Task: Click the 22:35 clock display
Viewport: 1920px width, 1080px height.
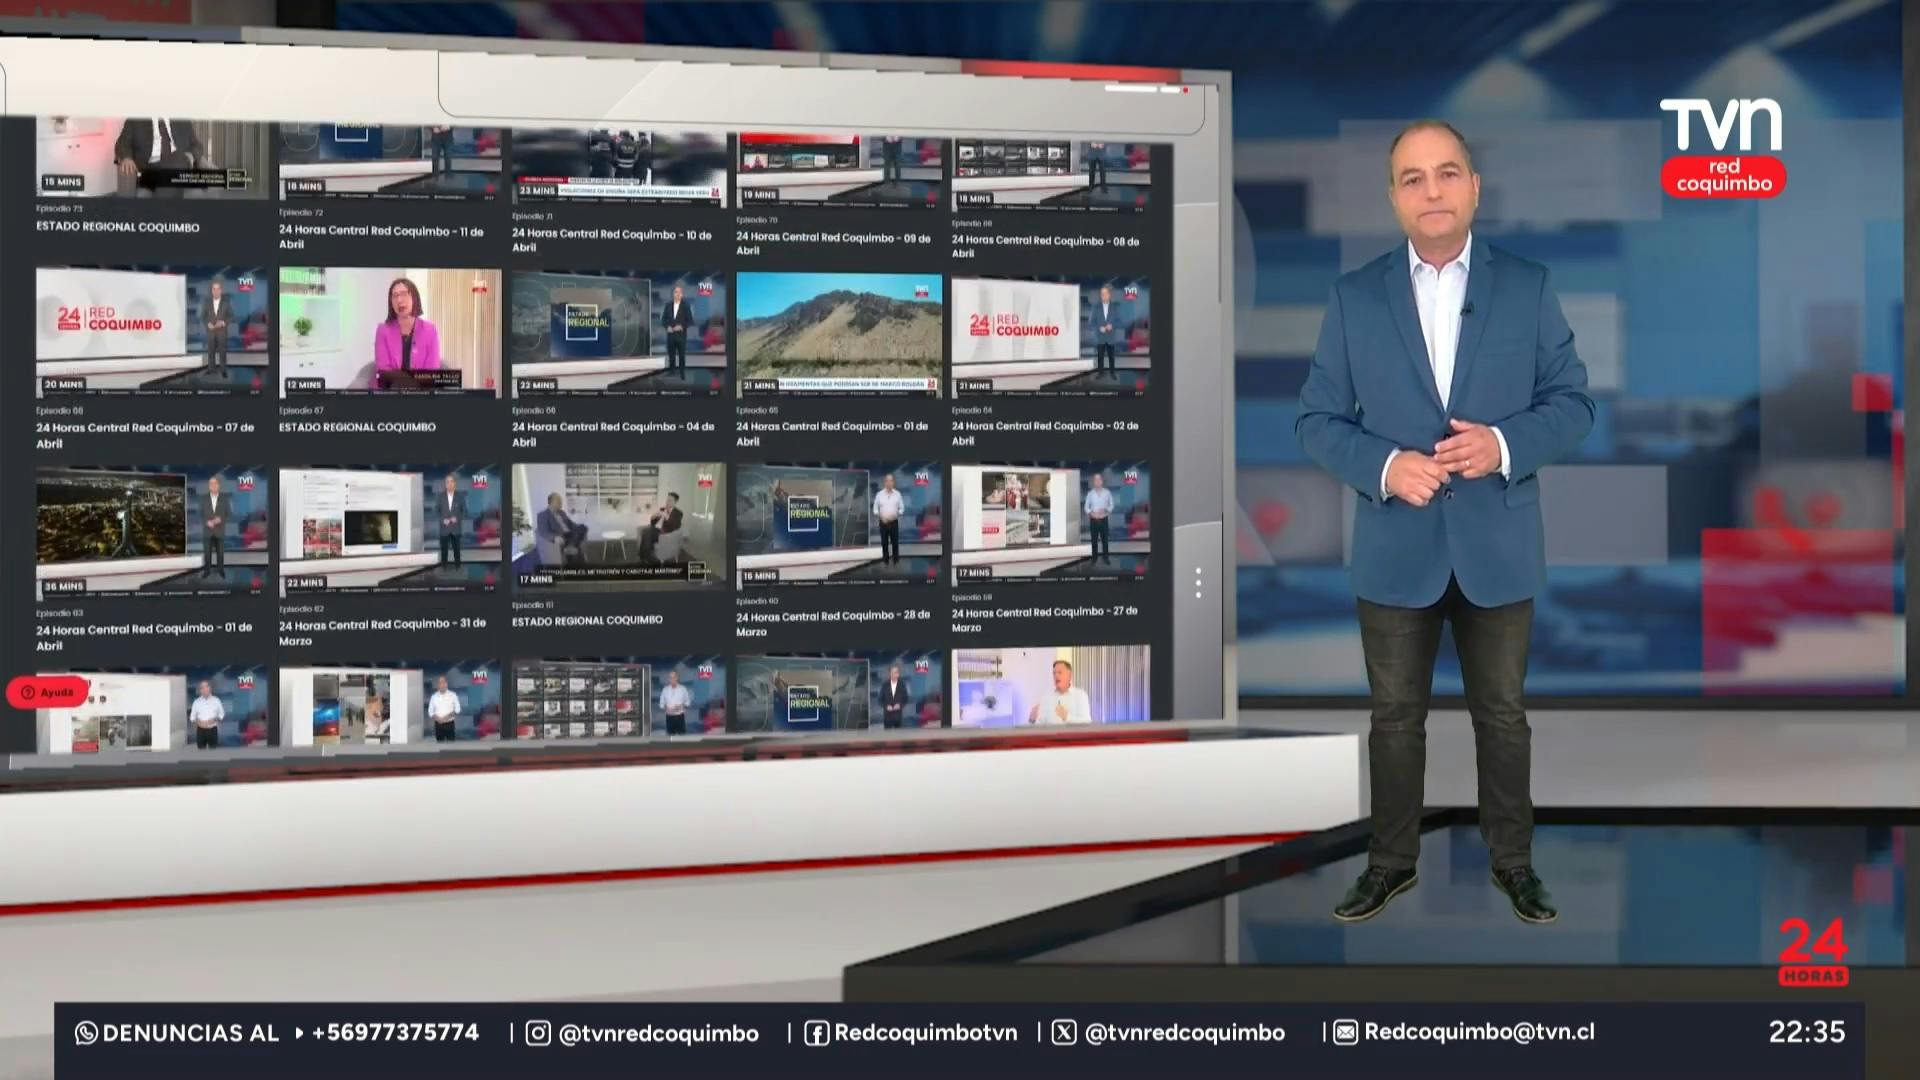Action: pos(1806,1032)
